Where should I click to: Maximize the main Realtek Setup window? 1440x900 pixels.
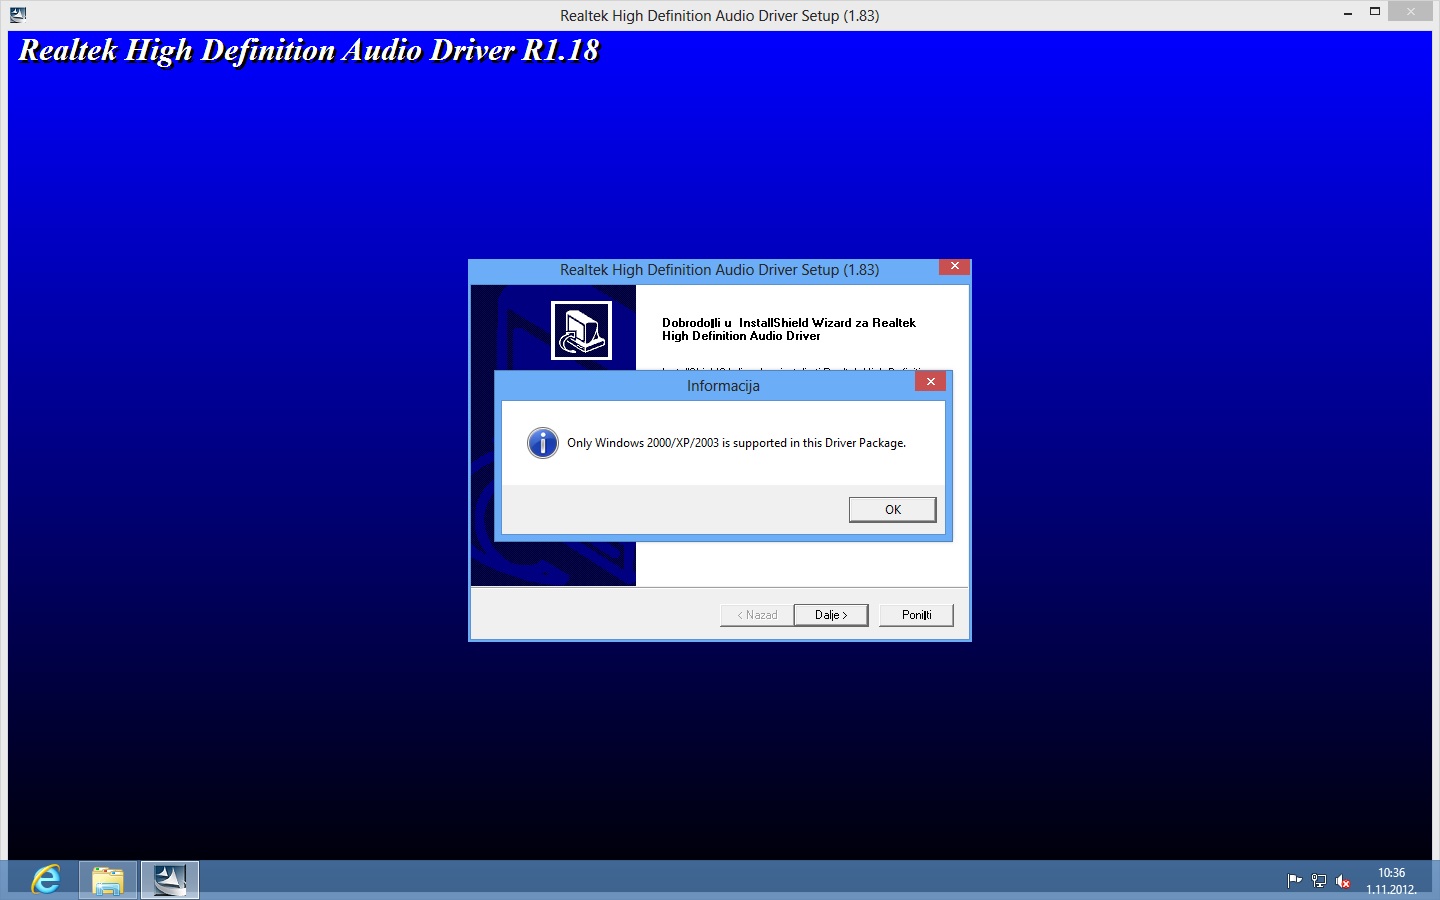(1375, 12)
